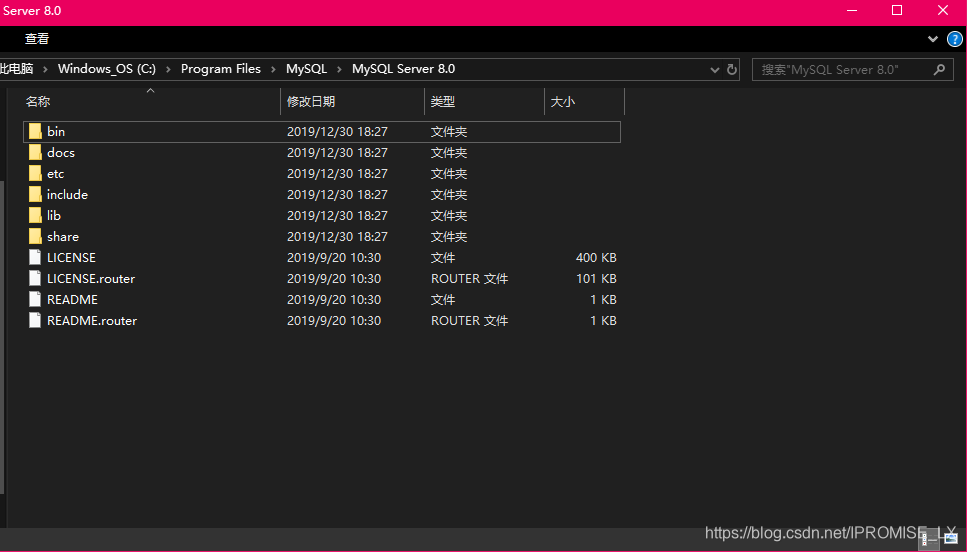Select the LICENSE.router file icon
Image resolution: width=967 pixels, height=552 pixels.
(x=35, y=278)
